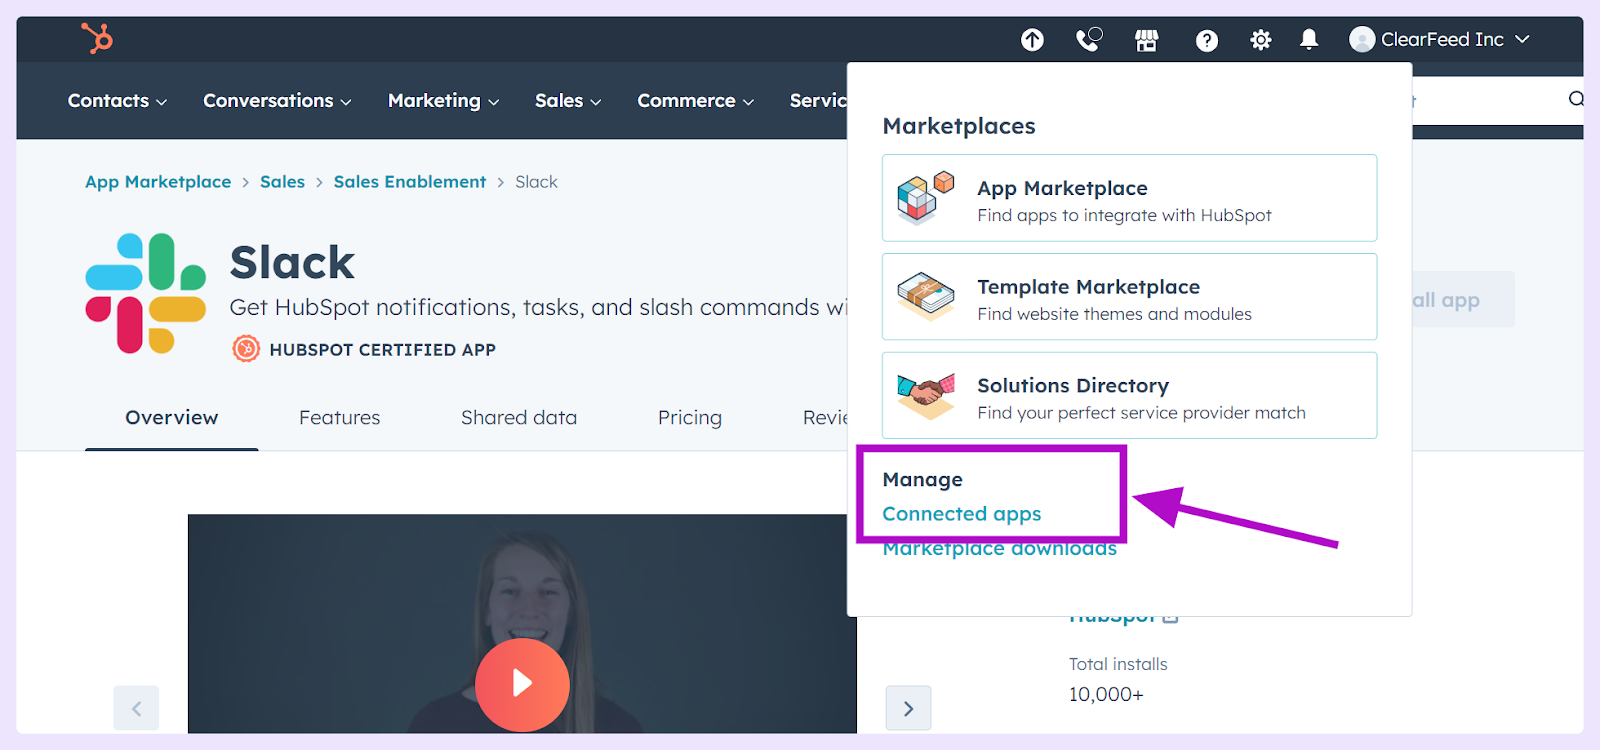Click the Solutions Directory handshake icon
1600x750 pixels.
pos(926,395)
